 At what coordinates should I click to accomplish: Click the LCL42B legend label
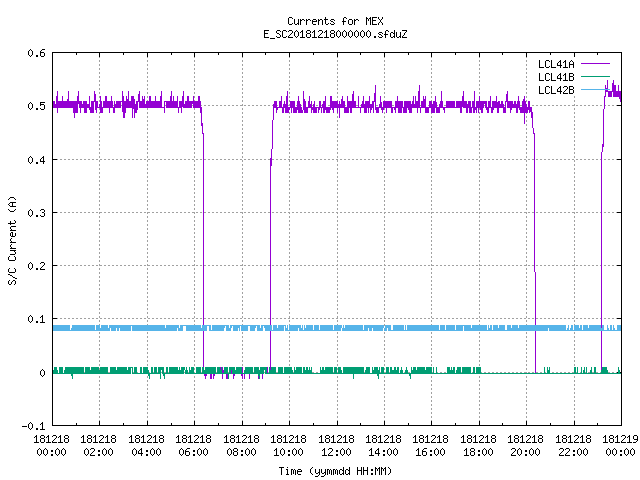pos(556,90)
